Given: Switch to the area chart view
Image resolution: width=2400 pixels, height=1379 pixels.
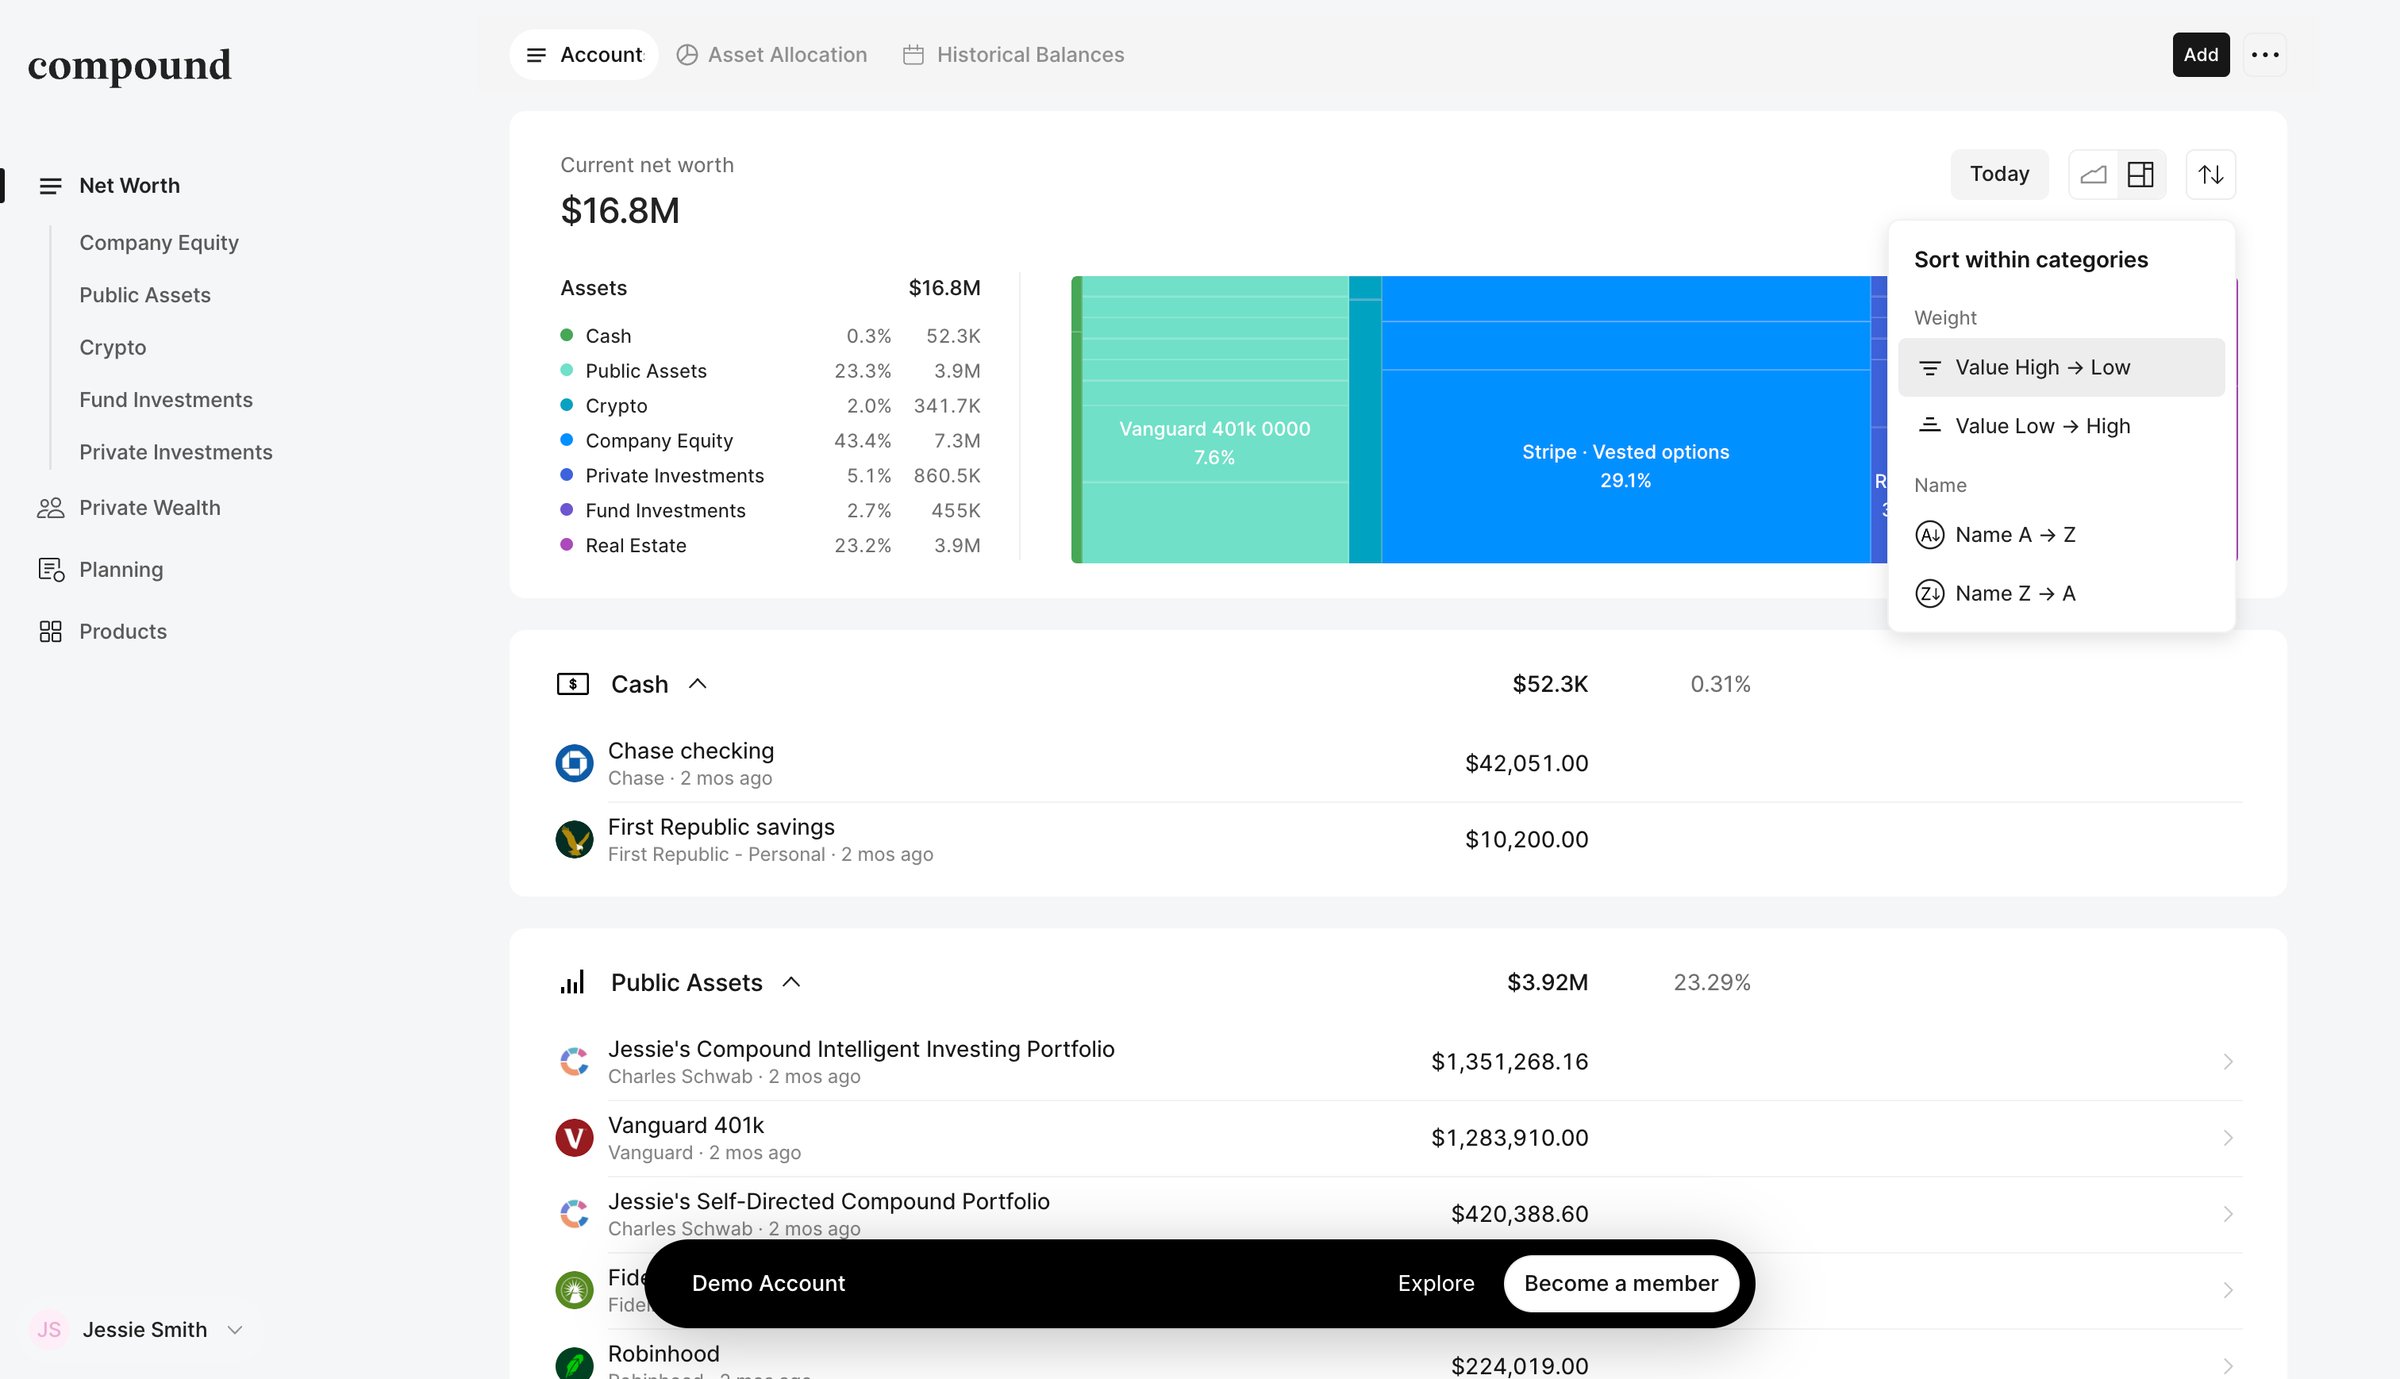Looking at the screenshot, I should [2094, 175].
